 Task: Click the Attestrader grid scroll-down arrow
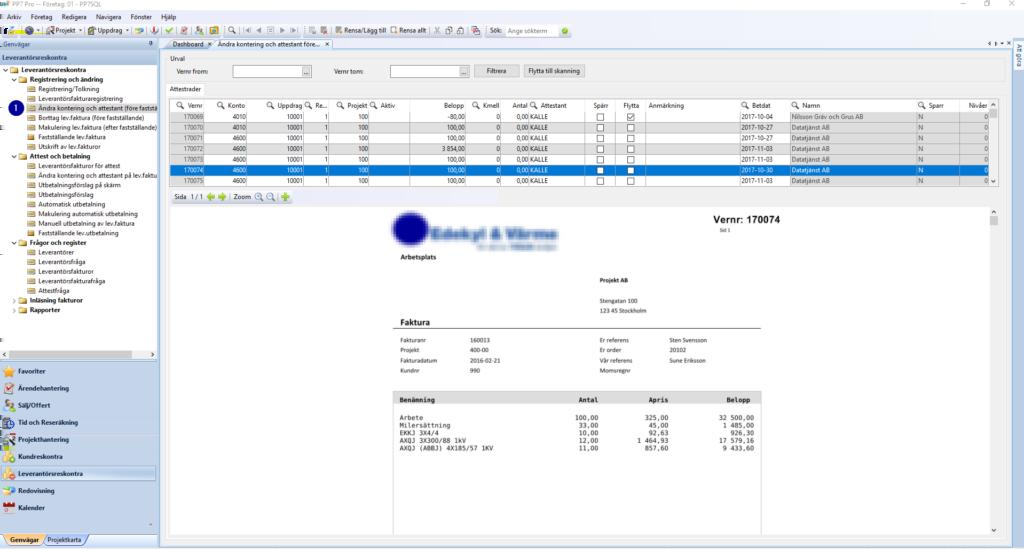[x=993, y=181]
